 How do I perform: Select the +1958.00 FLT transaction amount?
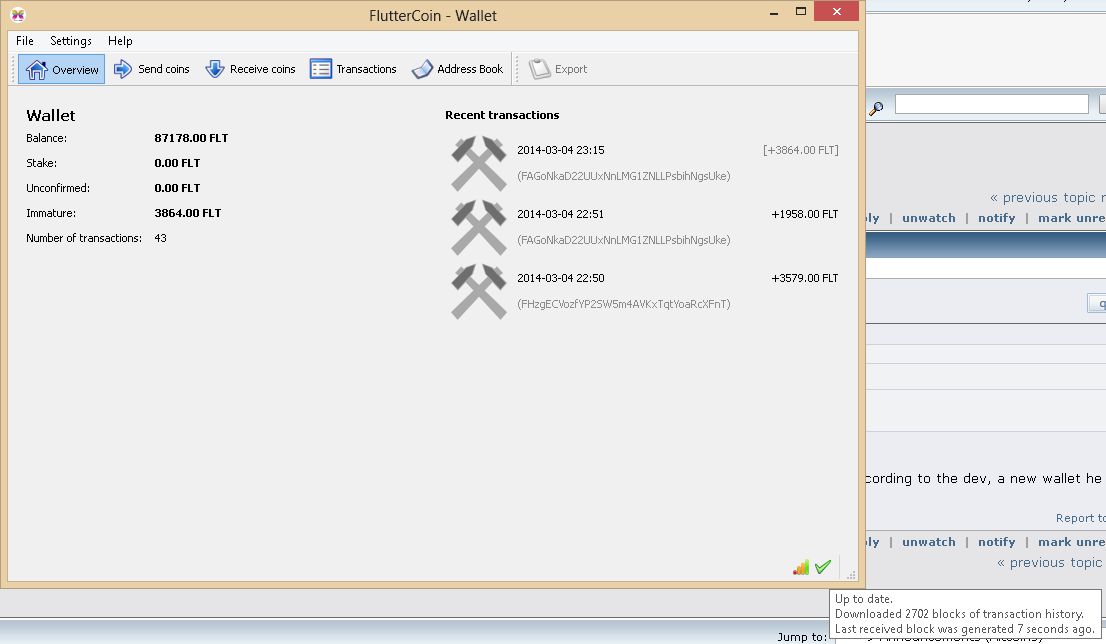pos(805,214)
